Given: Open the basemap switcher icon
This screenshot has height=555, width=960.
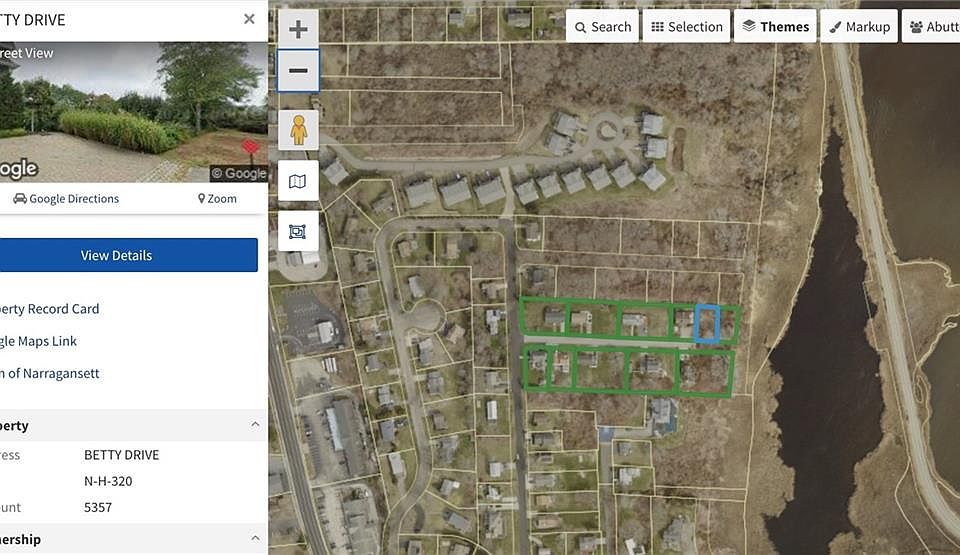Looking at the screenshot, I should [298, 181].
